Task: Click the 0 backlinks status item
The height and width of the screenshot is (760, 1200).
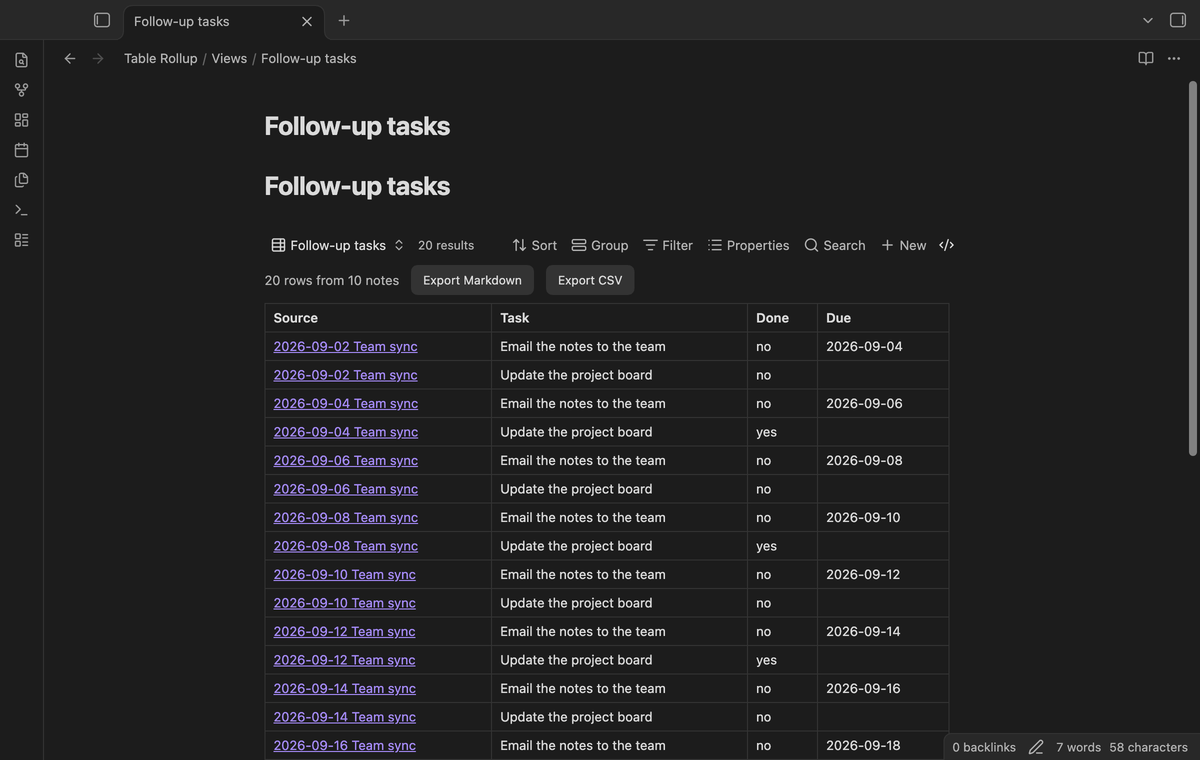Action: pos(984,747)
